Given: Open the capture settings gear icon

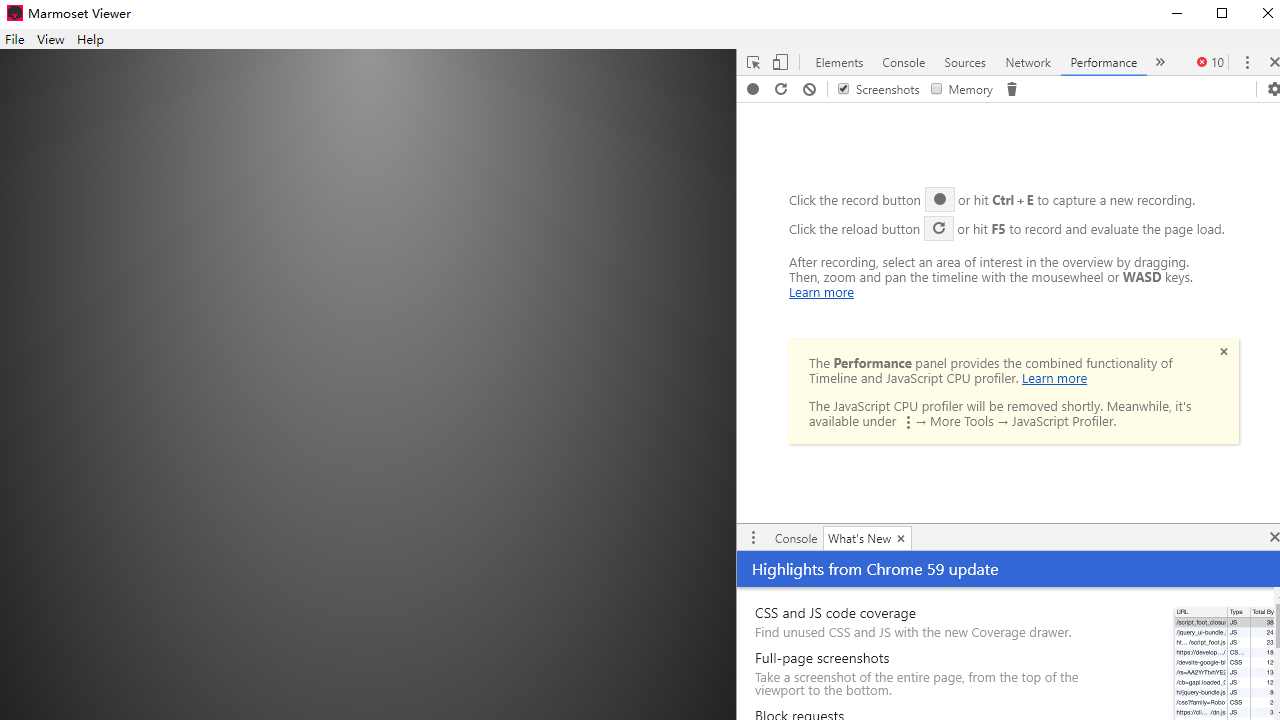Looking at the screenshot, I should (1273, 89).
